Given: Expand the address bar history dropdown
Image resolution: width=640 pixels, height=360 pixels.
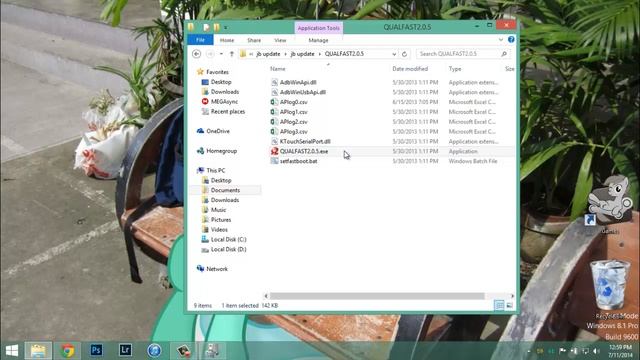Looking at the screenshot, I should tap(394, 54).
